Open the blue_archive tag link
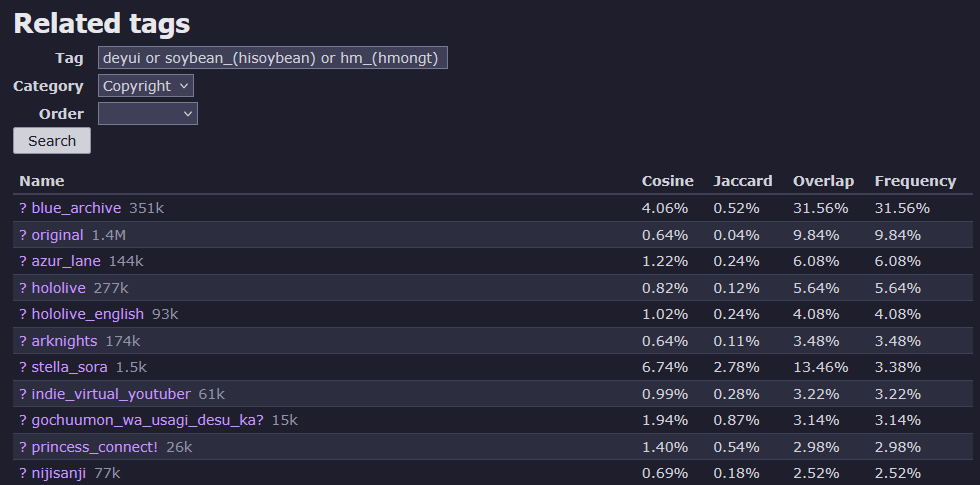This screenshot has width=980, height=485. tap(76, 208)
